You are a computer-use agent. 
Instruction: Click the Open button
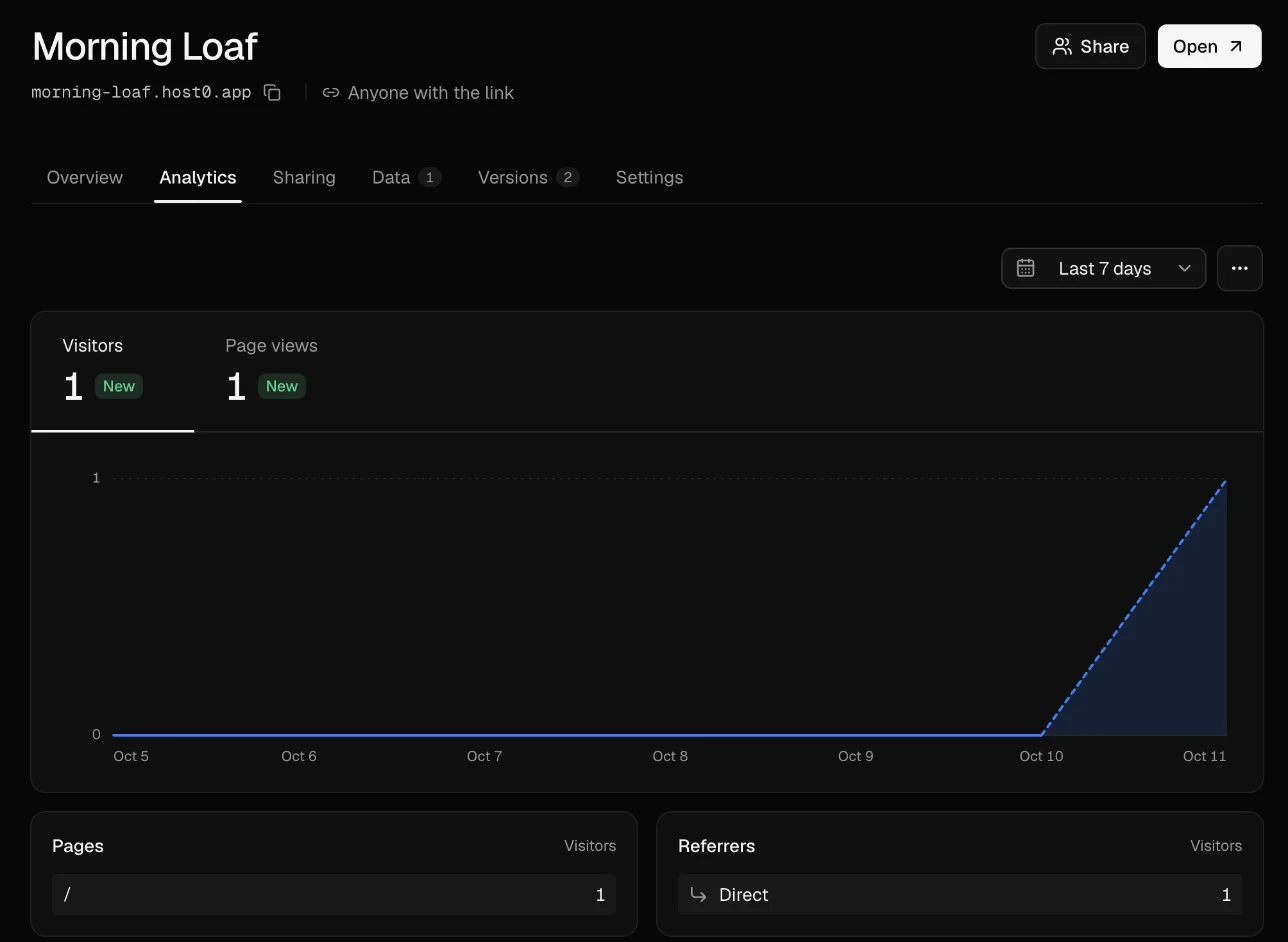pos(1210,46)
